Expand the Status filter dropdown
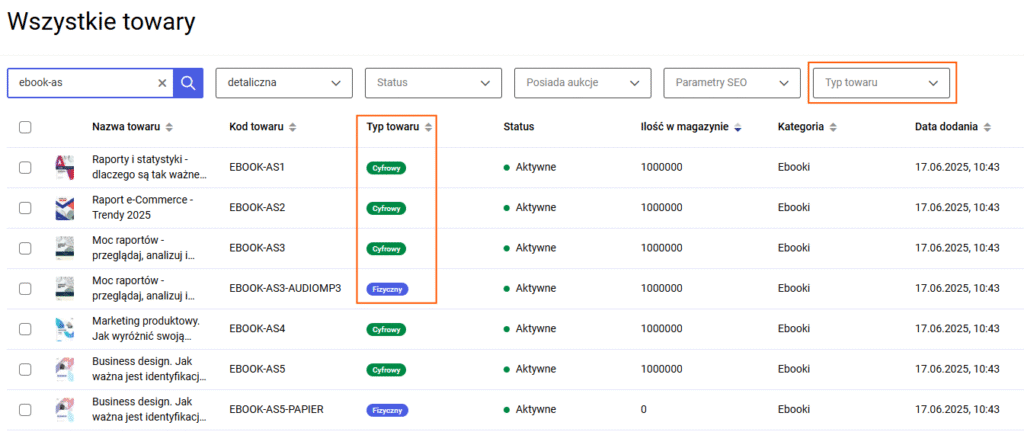The image size is (1024, 432). [x=433, y=83]
